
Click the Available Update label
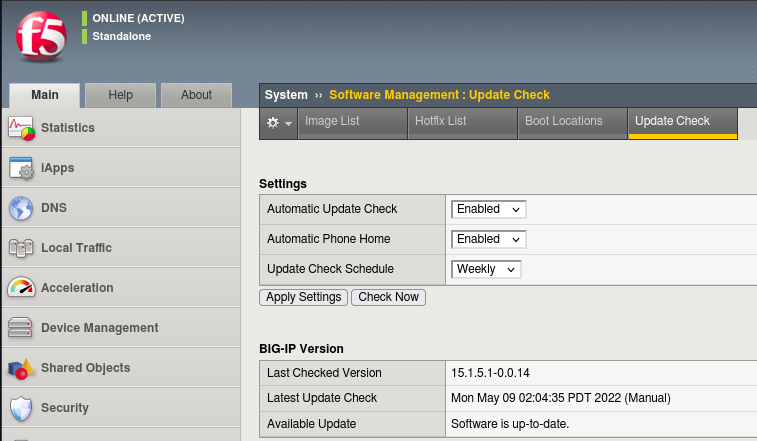(x=311, y=424)
